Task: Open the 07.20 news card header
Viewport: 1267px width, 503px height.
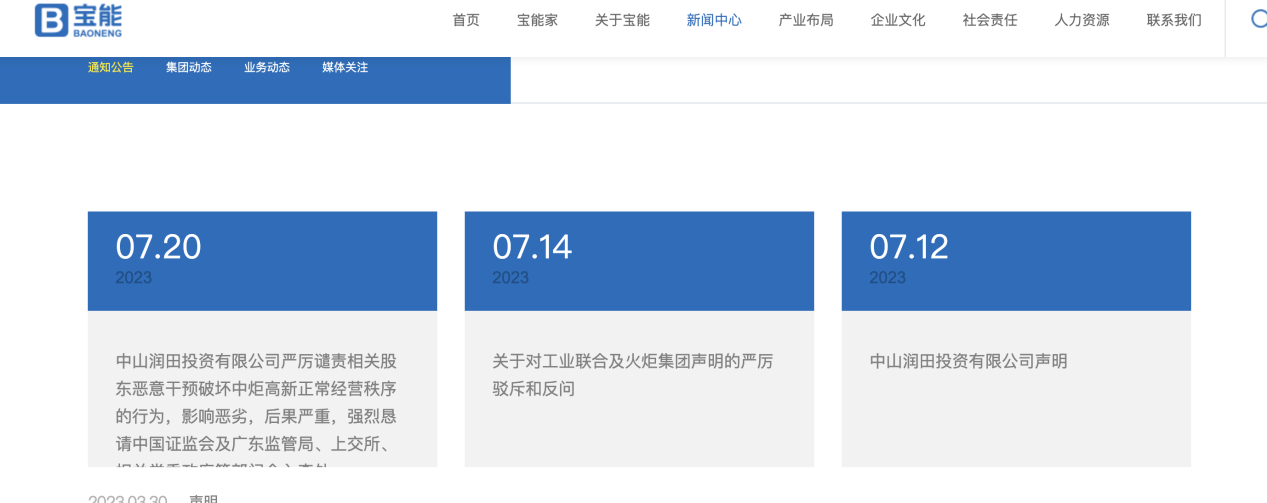Action: point(262,261)
